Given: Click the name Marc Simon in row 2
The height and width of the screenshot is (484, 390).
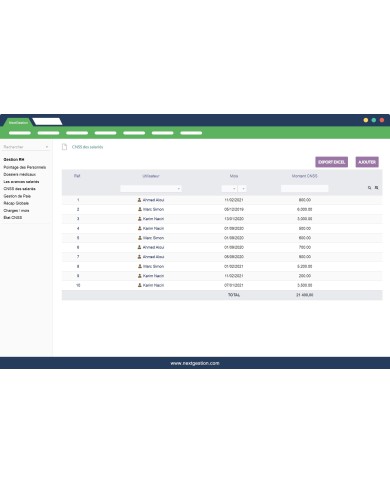Looking at the screenshot, I should 153,209.
